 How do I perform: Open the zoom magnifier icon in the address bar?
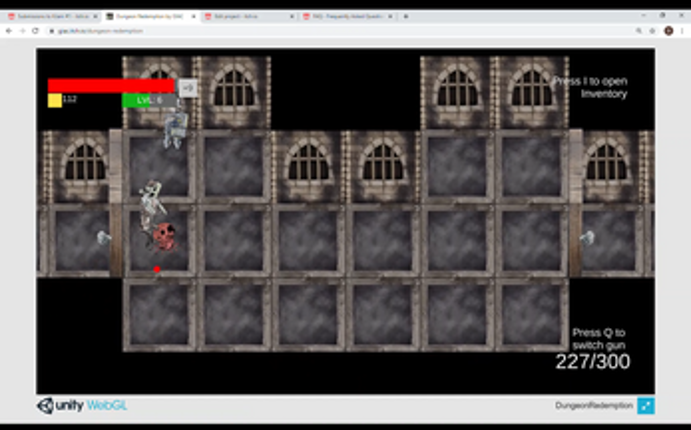[639, 31]
